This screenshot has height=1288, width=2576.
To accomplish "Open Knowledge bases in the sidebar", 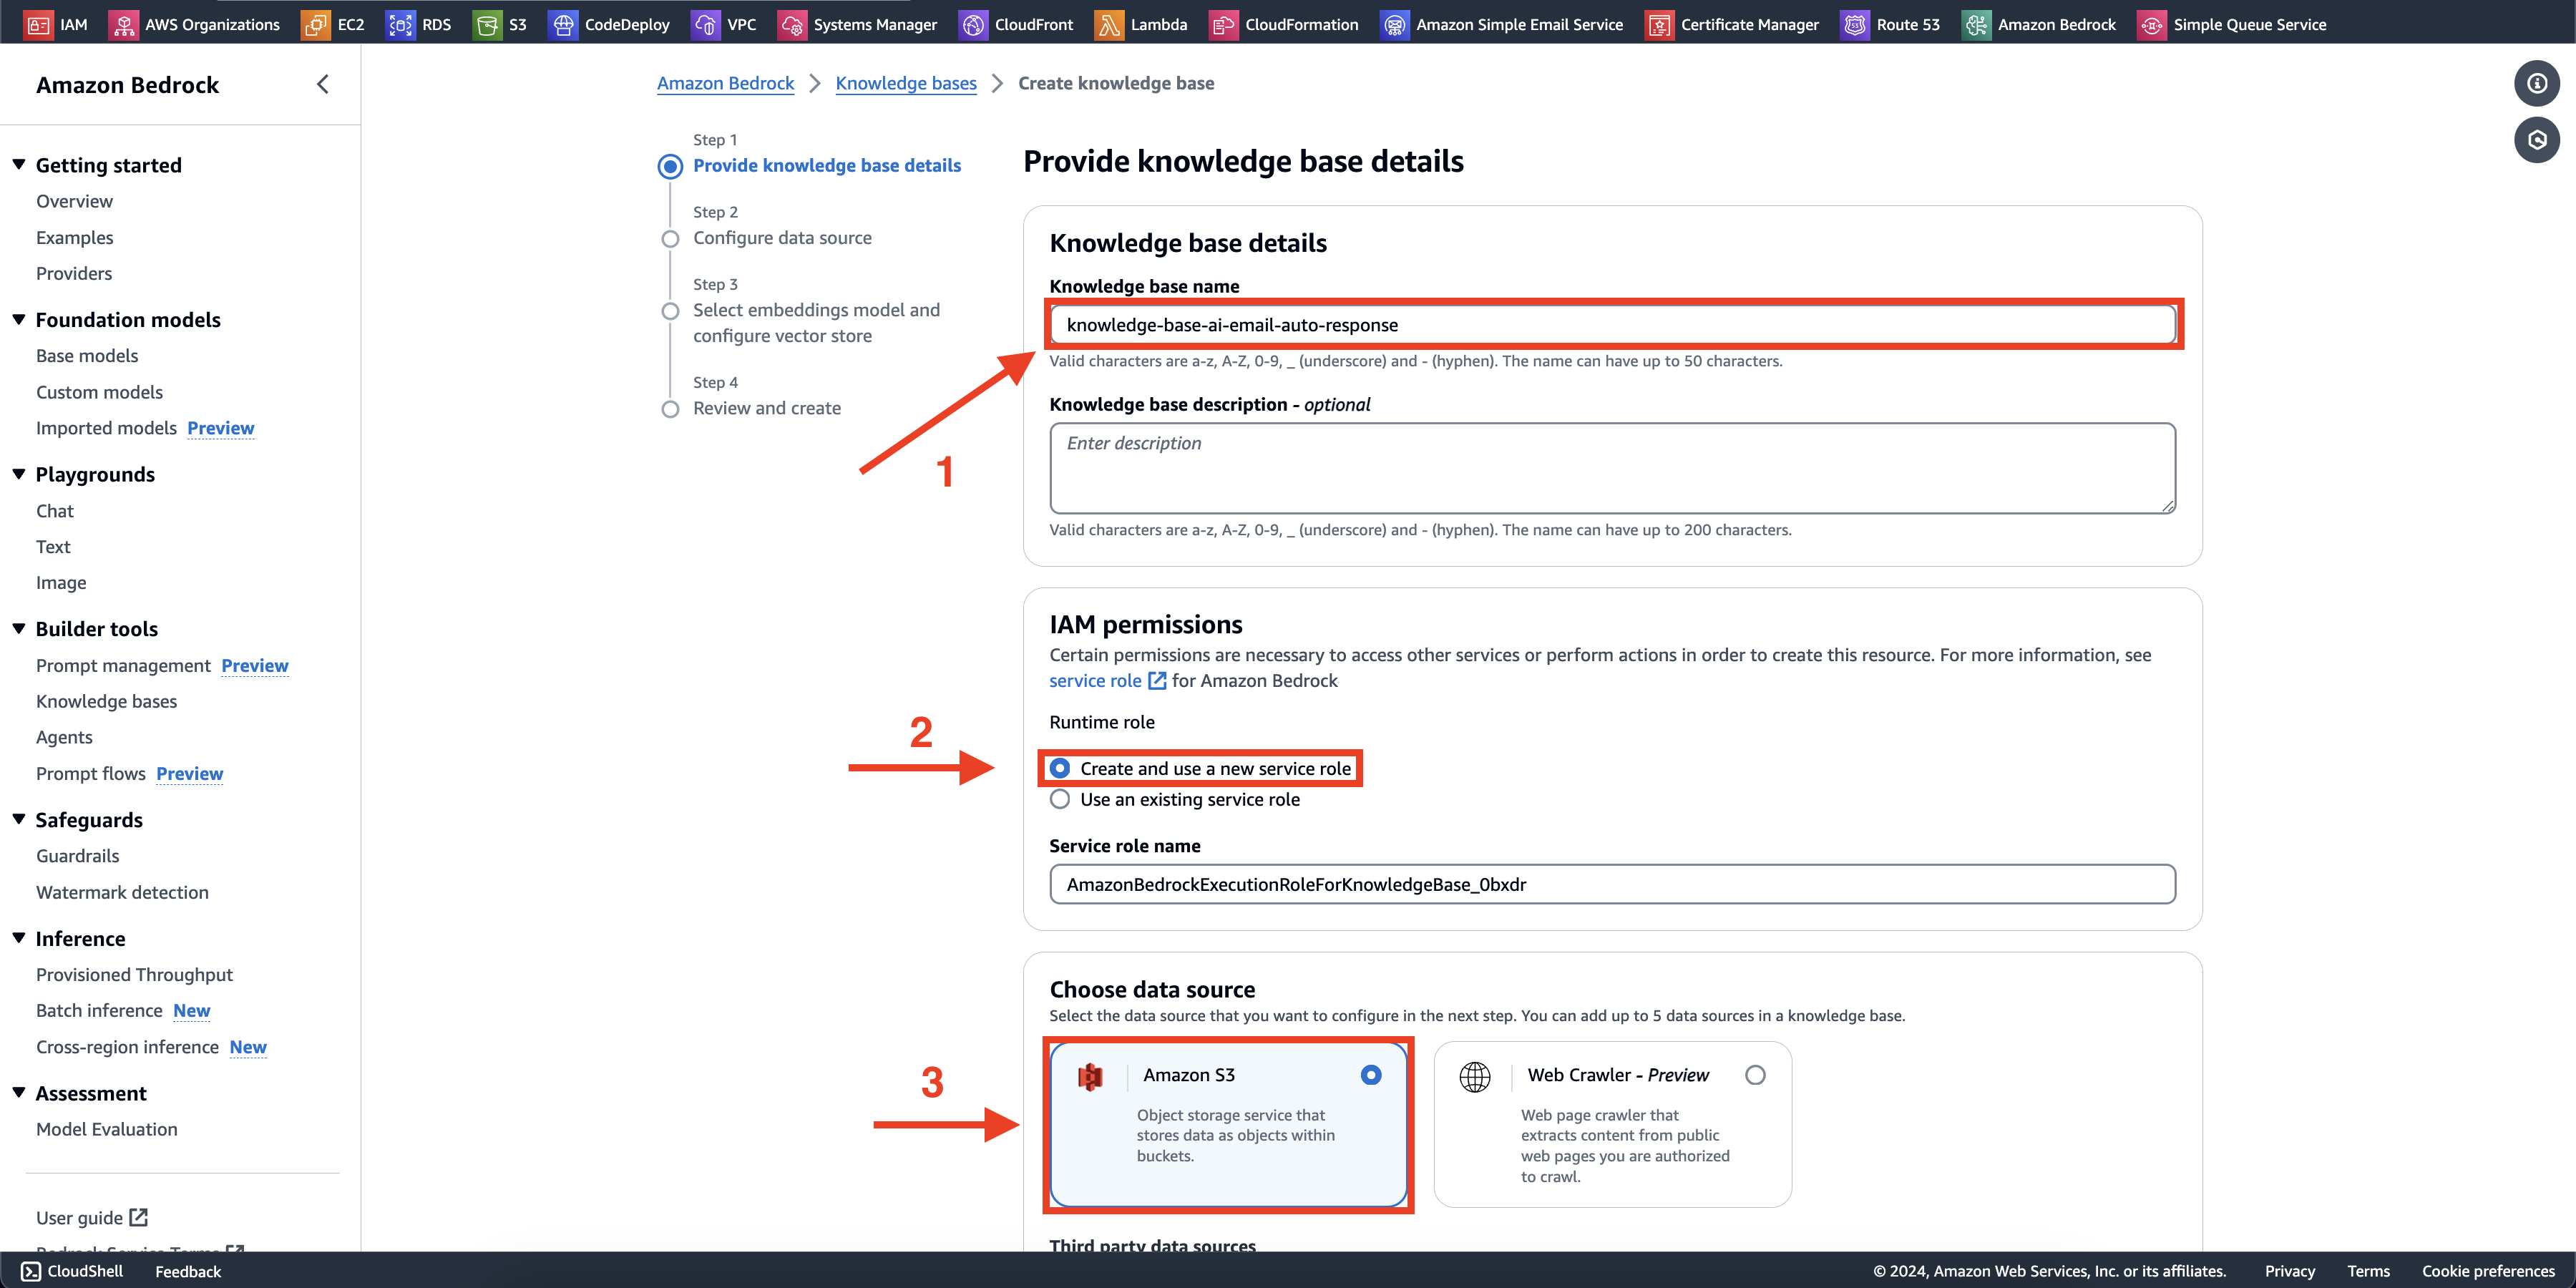I will 106,701.
